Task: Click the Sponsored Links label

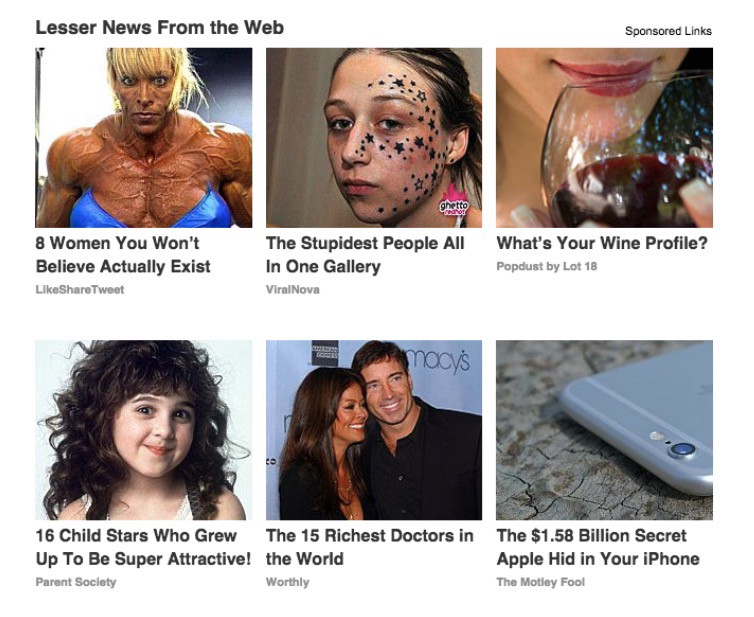Action: tap(668, 31)
